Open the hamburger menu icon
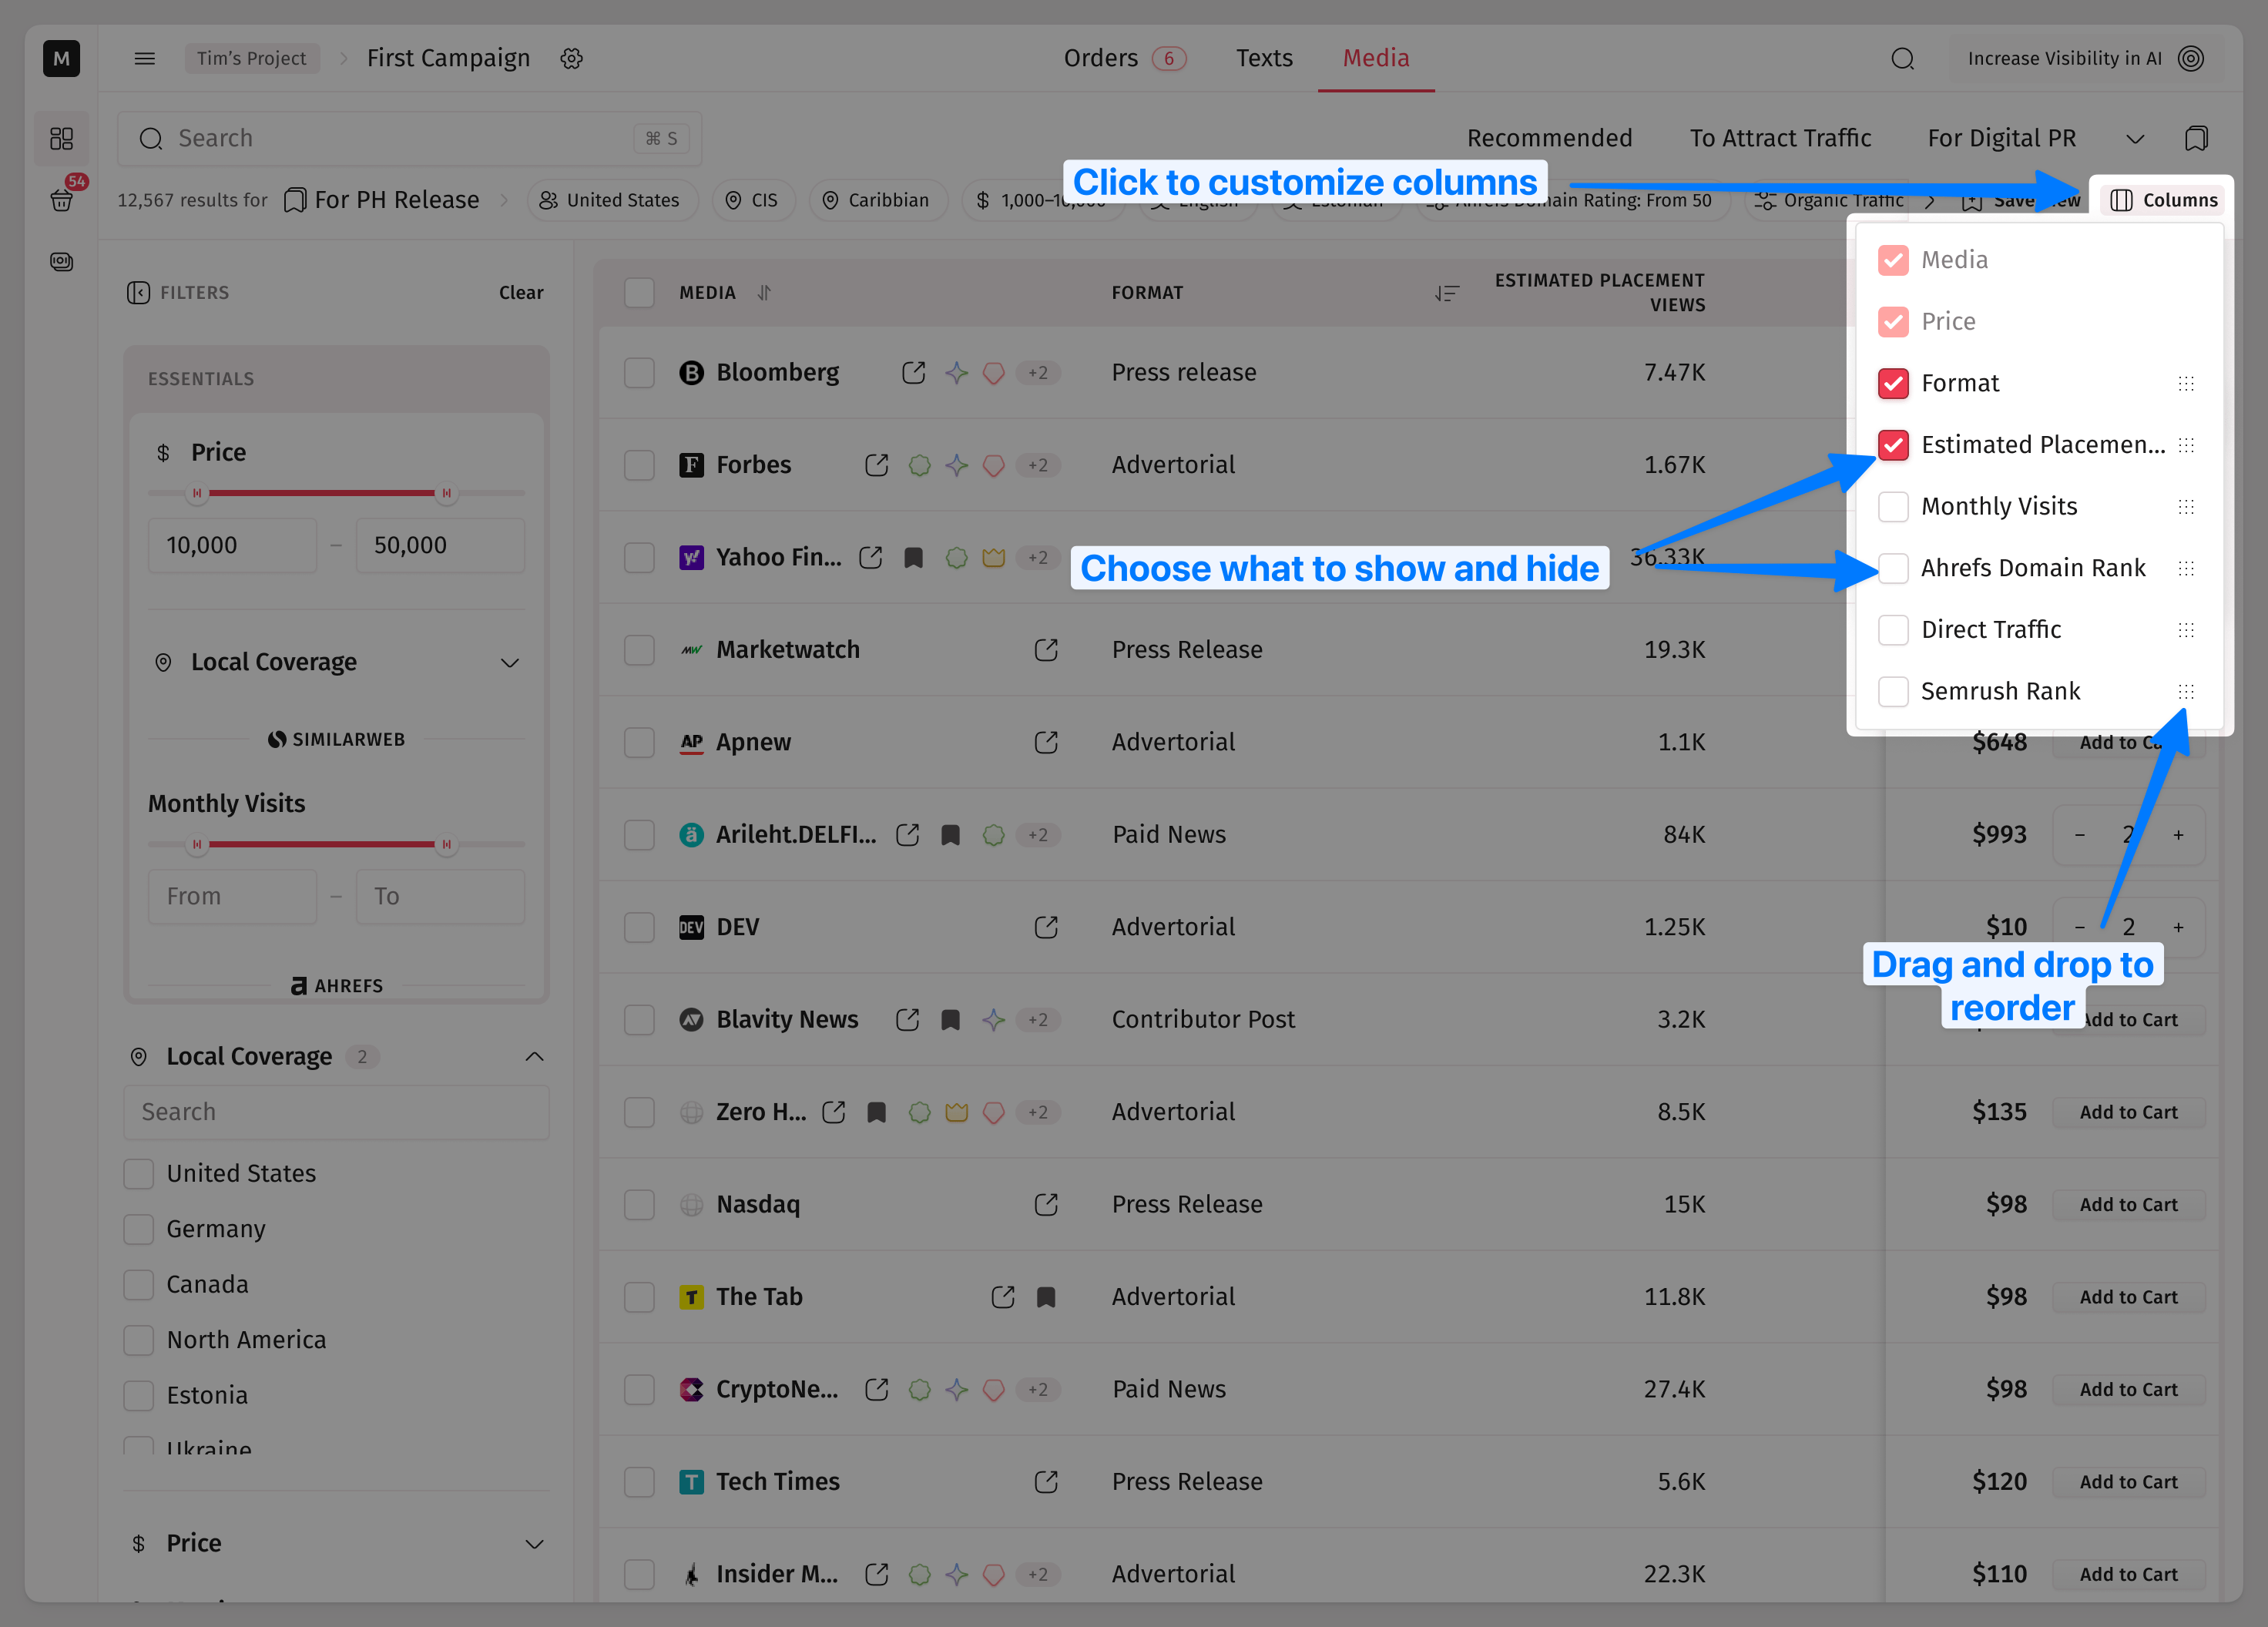Image resolution: width=2268 pixels, height=1627 pixels. point(144,59)
